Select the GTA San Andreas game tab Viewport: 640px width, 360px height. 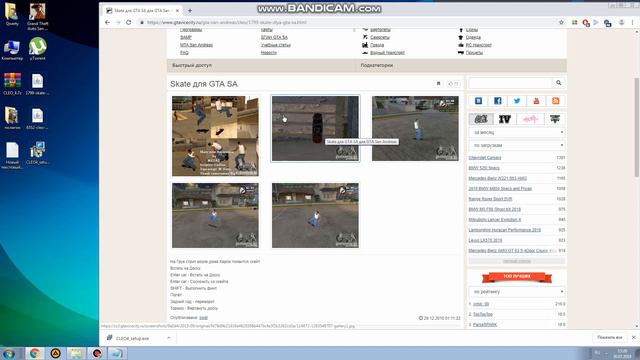point(481,119)
